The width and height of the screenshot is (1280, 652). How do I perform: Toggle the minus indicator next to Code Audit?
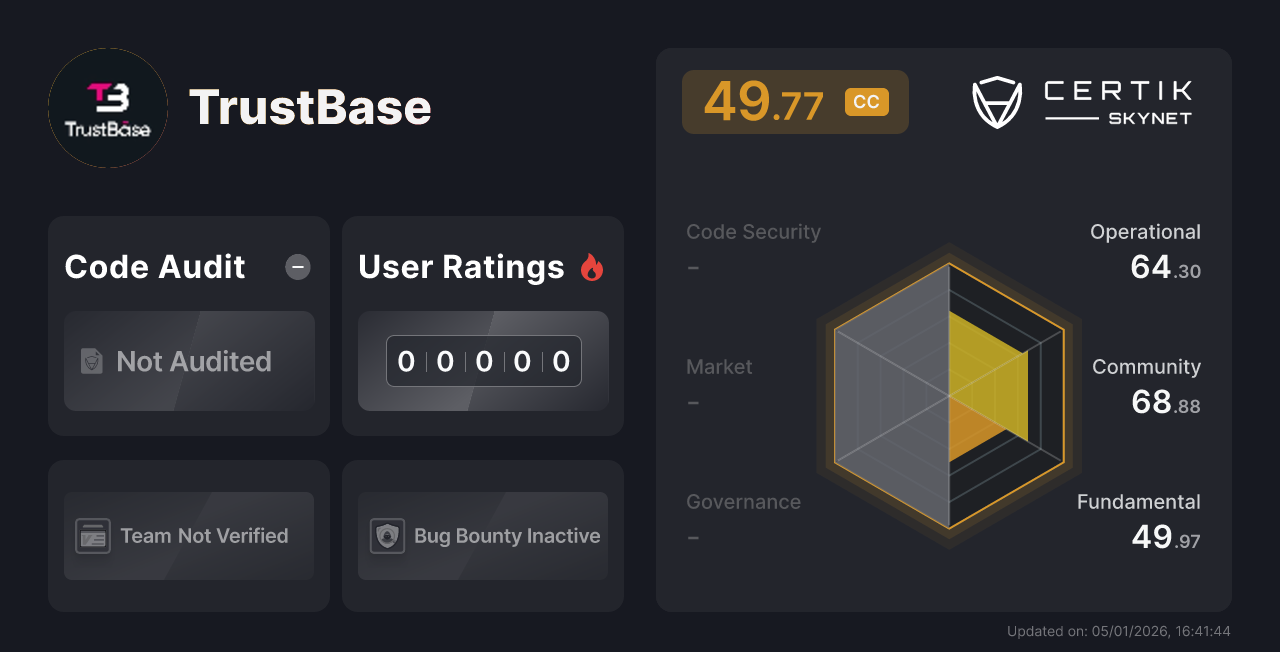click(297, 266)
